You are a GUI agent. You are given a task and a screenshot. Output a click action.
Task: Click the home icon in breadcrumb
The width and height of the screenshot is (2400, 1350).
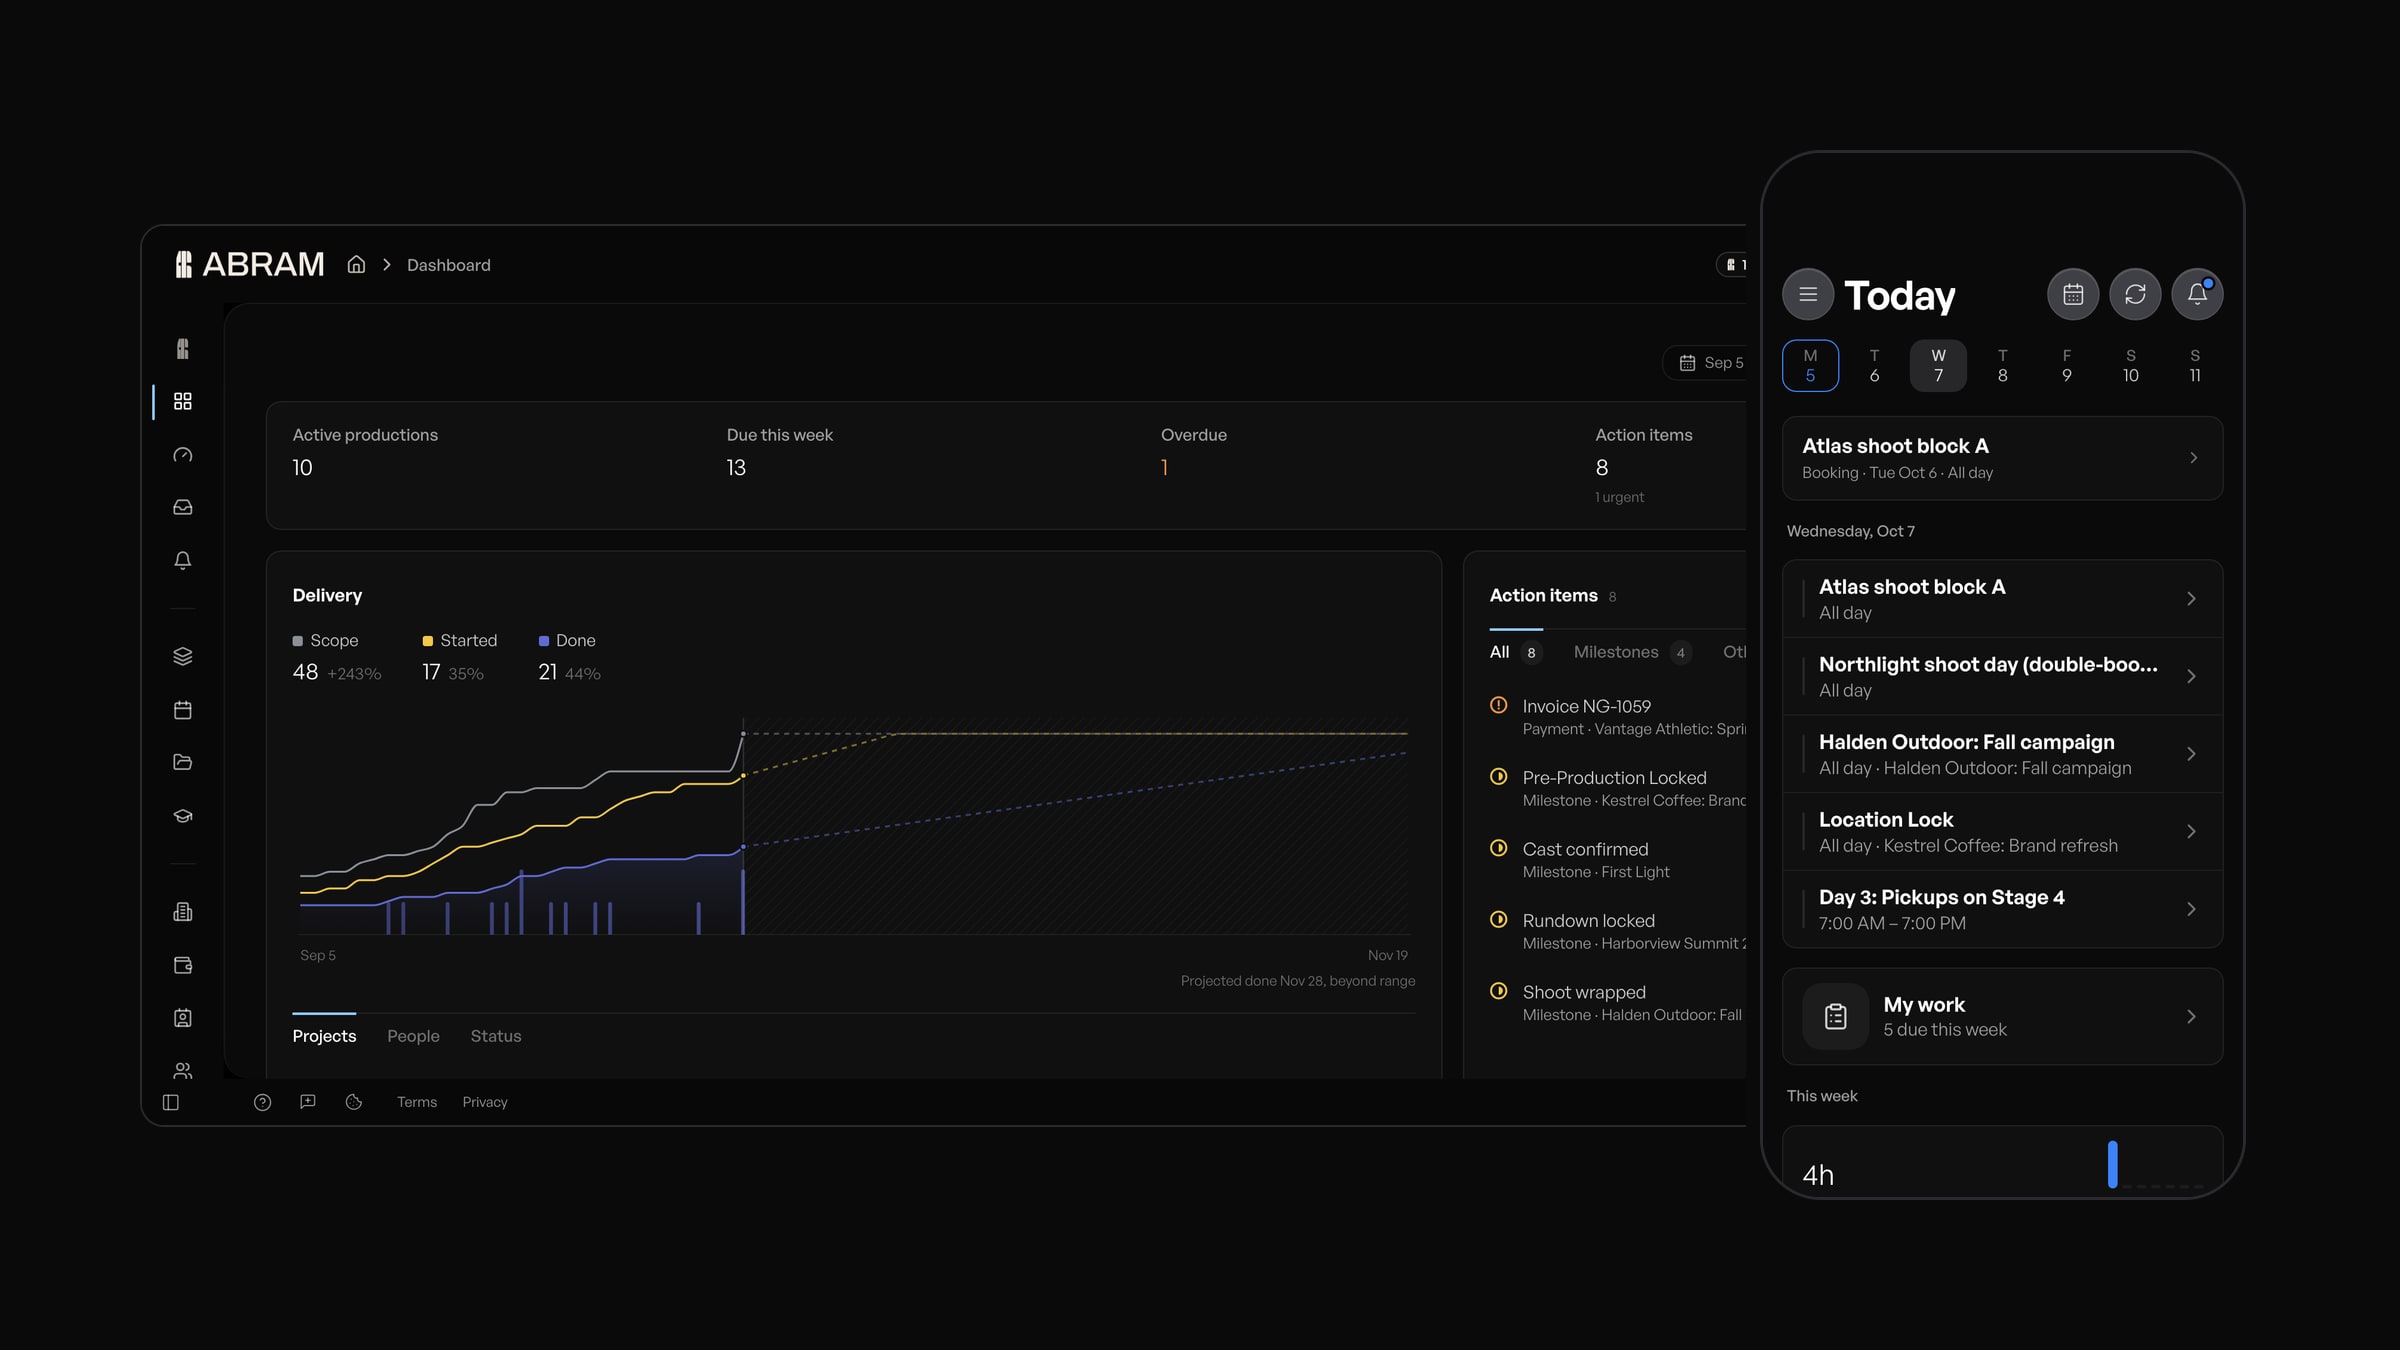(x=356, y=264)
